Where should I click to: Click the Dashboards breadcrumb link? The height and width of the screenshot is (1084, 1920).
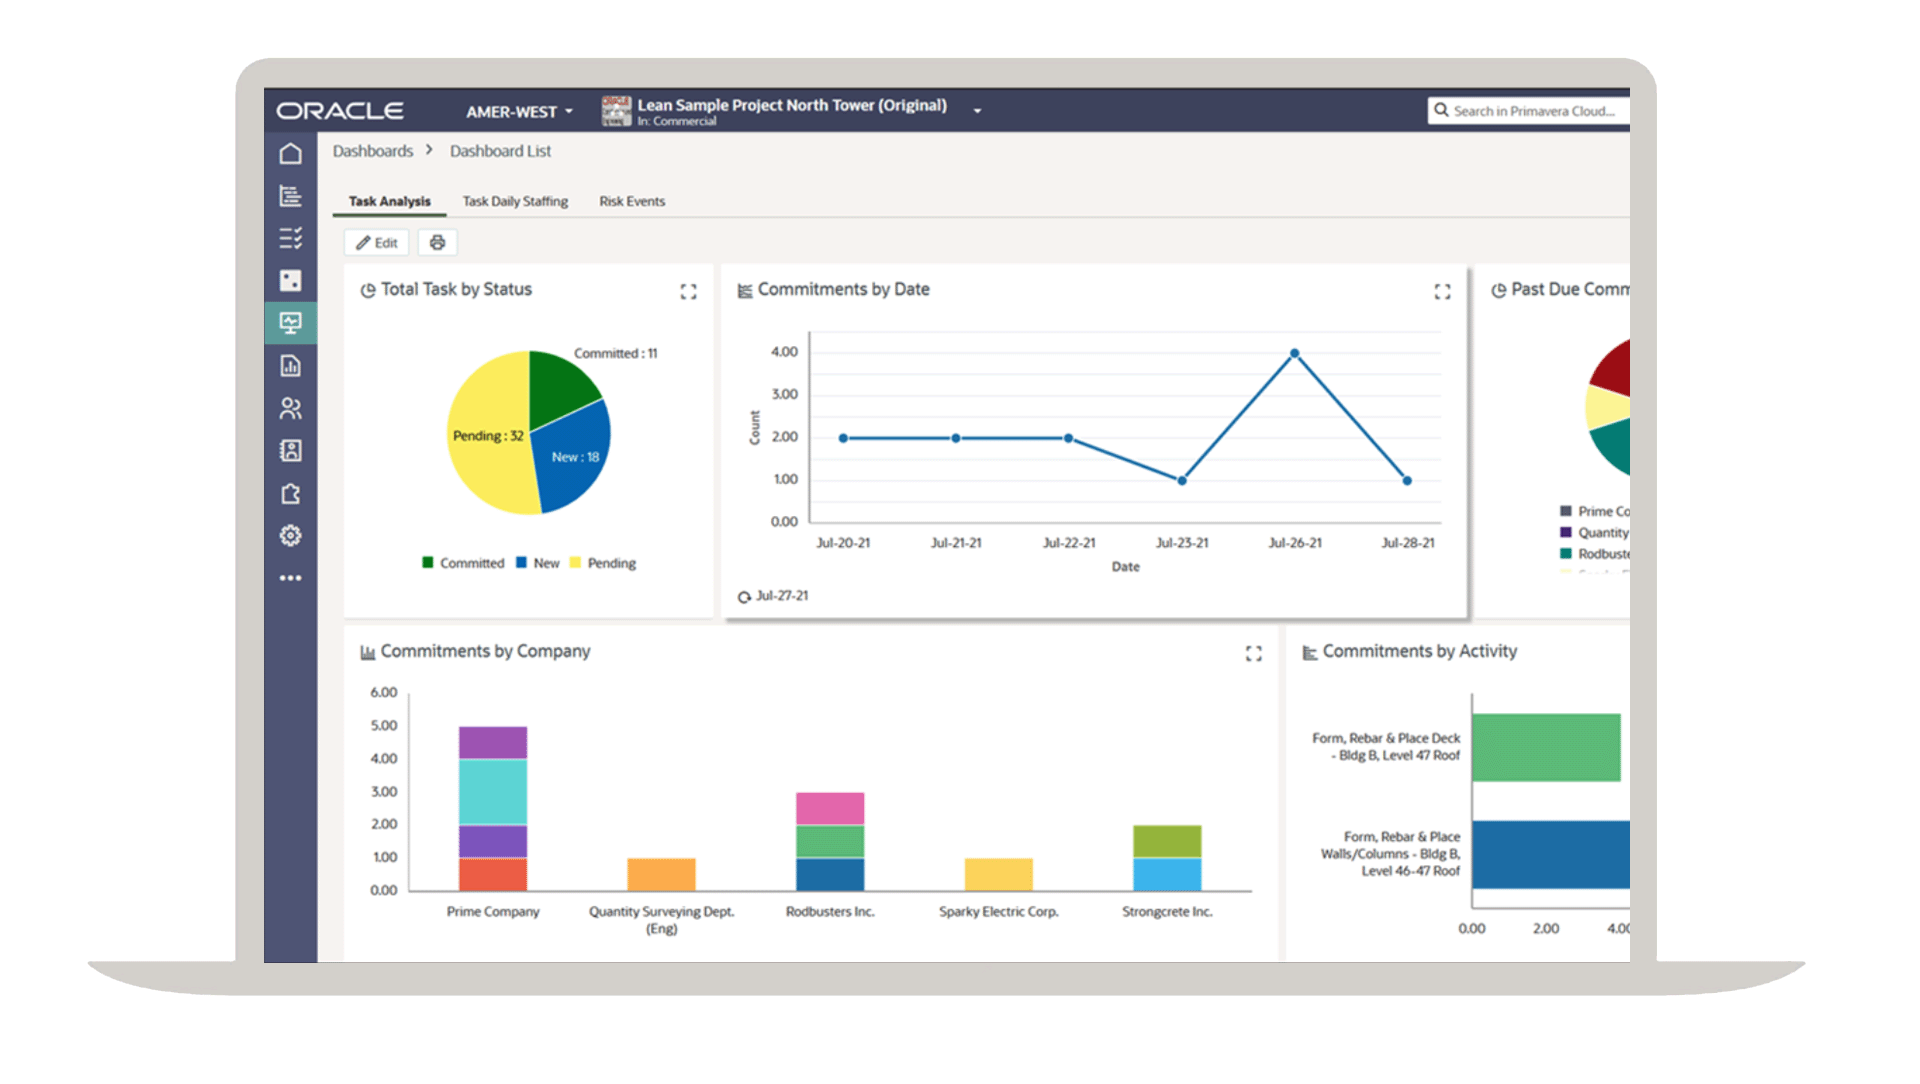click(373, 151)
